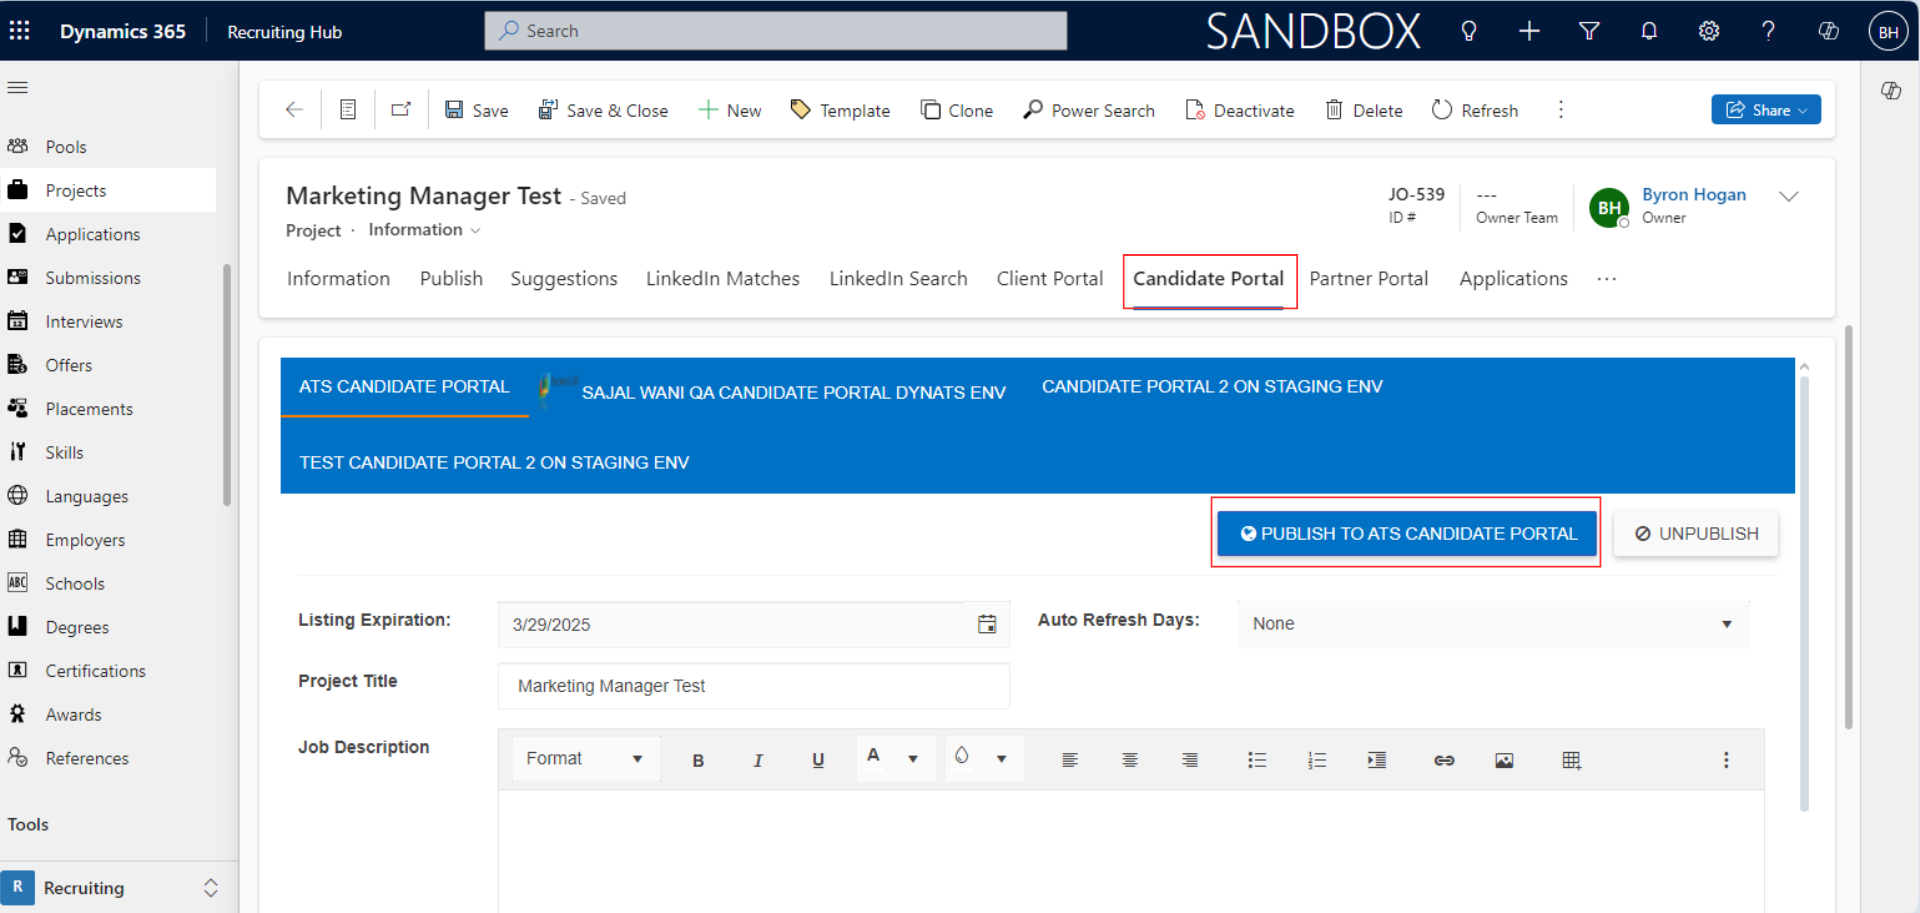The width and height of the screenshot is (1920, 913).
Task: Expand the header details chevron
Action: (1789, 196)
